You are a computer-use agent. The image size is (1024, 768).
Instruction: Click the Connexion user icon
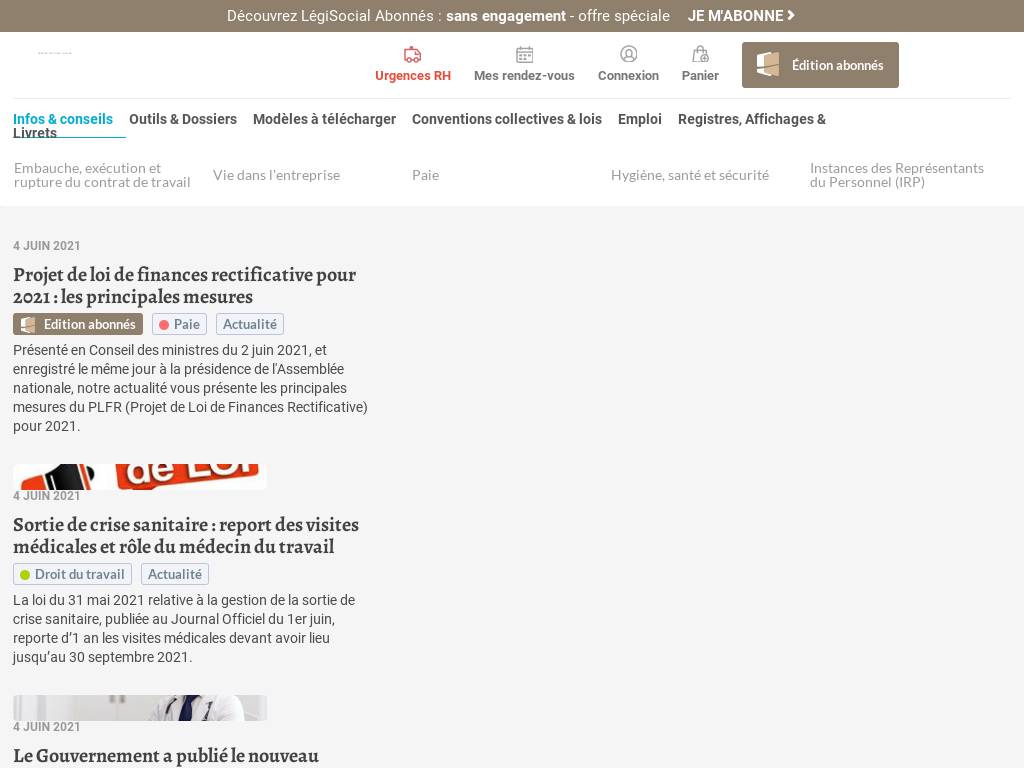628,54
